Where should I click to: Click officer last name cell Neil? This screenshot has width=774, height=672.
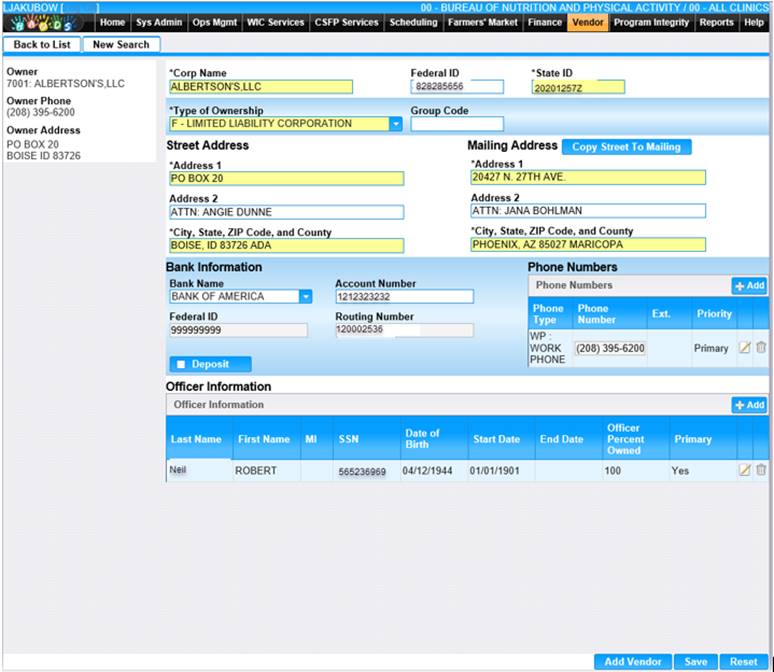pos(199,470)
